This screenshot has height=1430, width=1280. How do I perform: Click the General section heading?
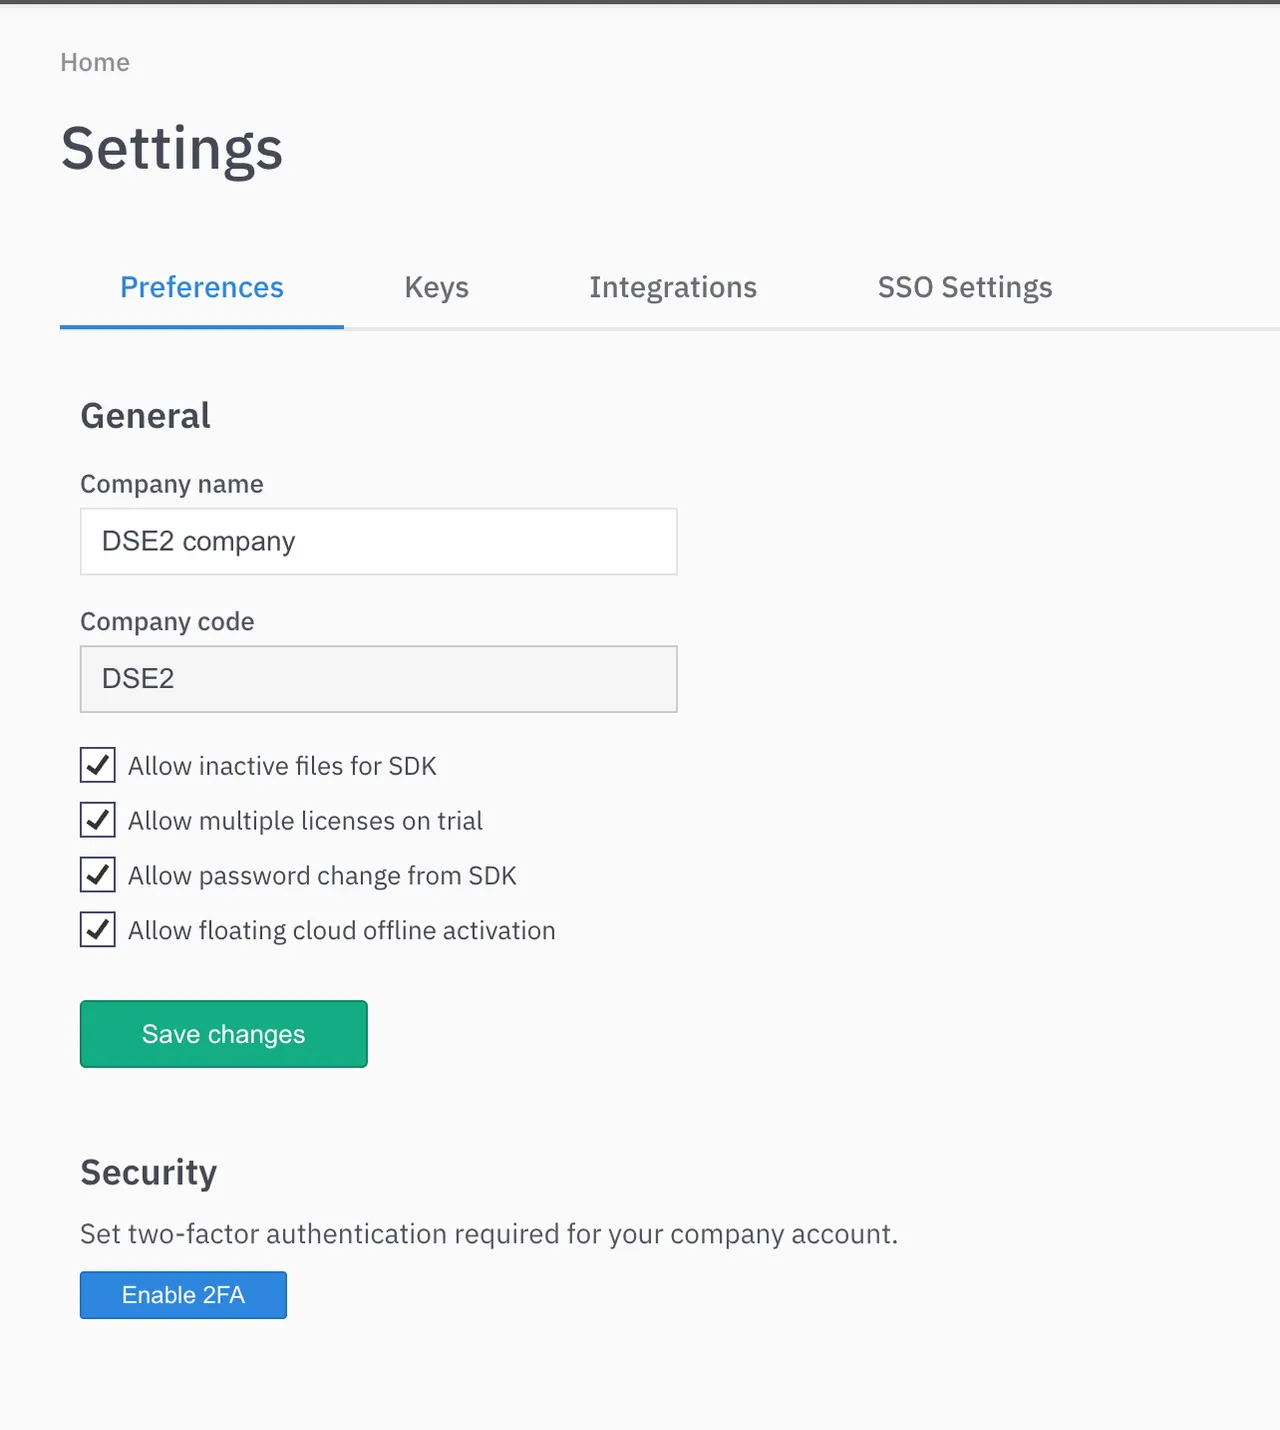[145, 415]
